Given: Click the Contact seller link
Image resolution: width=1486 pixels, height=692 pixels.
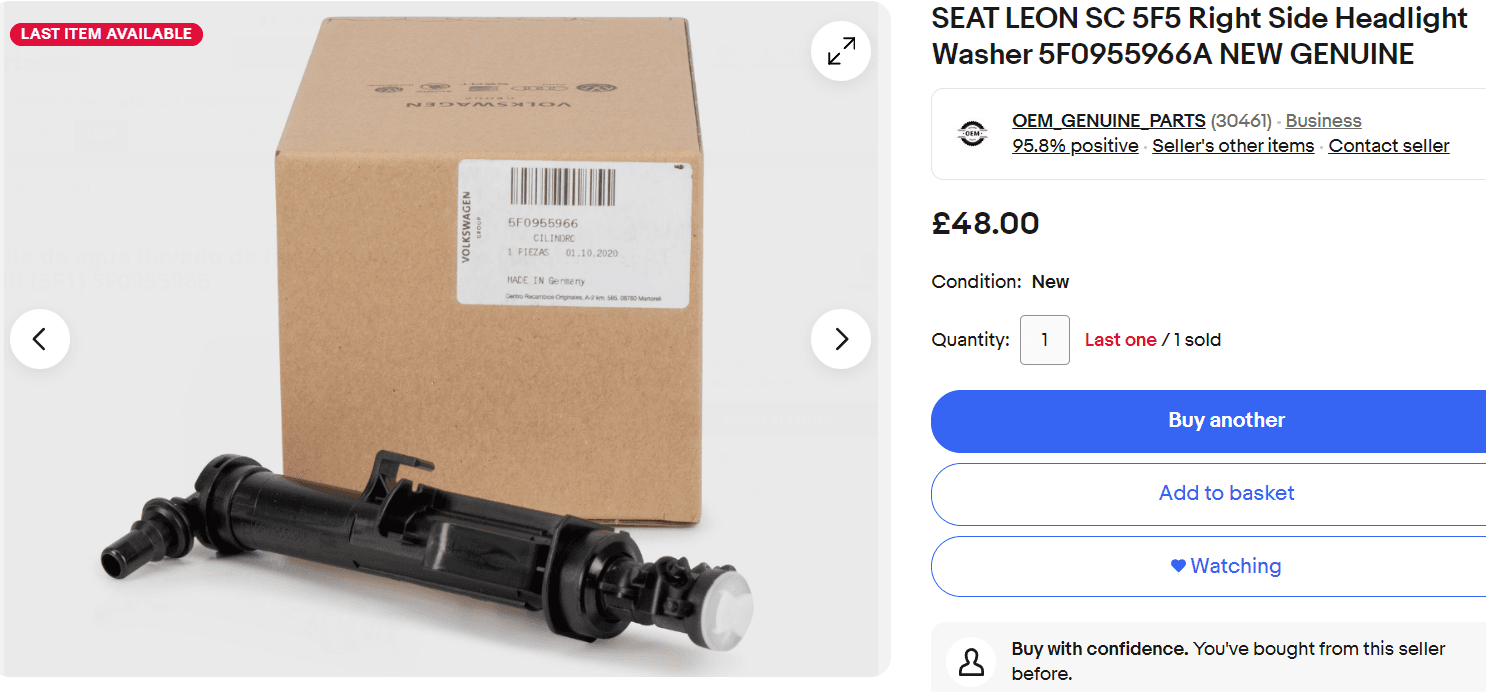Looking at the screenshot, I should 1388,146.
